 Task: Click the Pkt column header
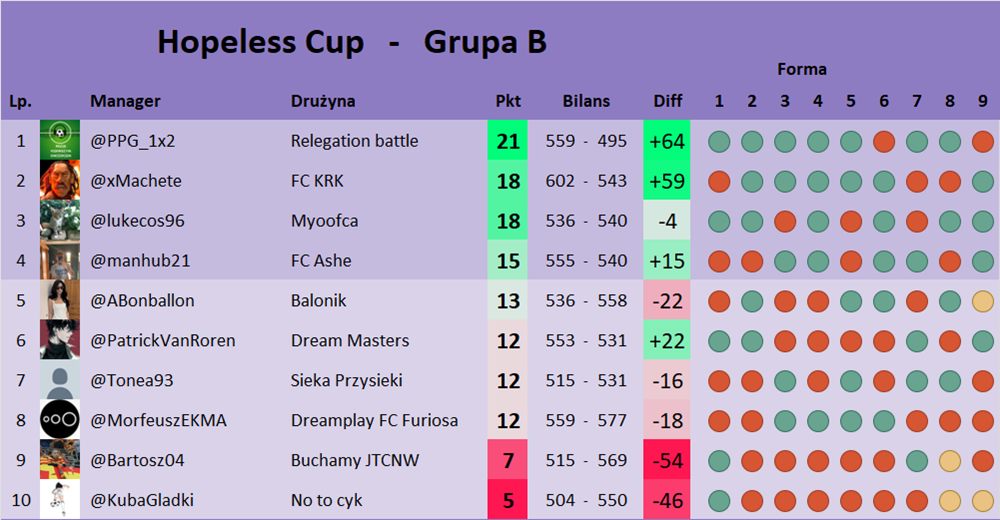pos(508,101)
